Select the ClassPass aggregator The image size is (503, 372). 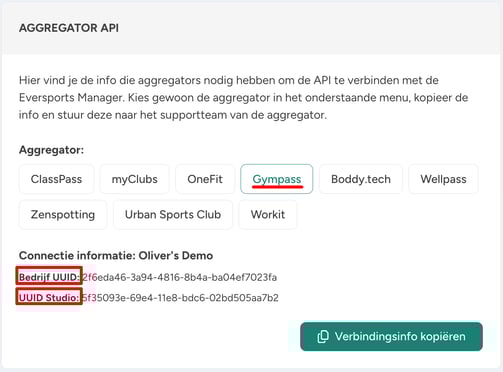click(x=56, y=179)
